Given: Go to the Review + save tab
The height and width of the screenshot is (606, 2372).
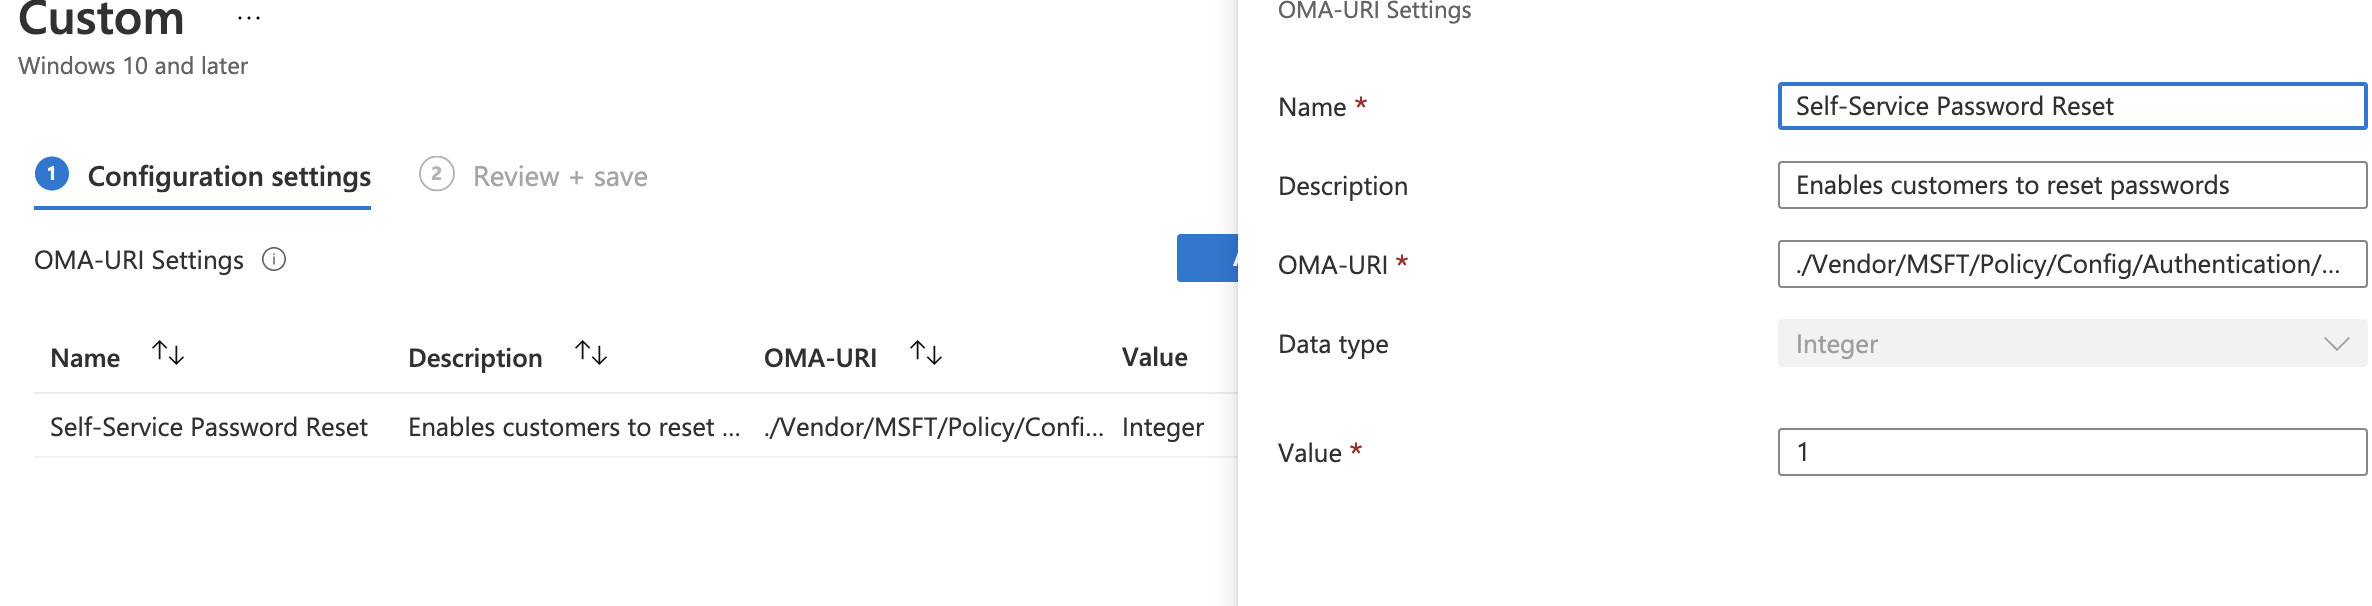Looking at the screenshot, I should (x=560, y=177).
